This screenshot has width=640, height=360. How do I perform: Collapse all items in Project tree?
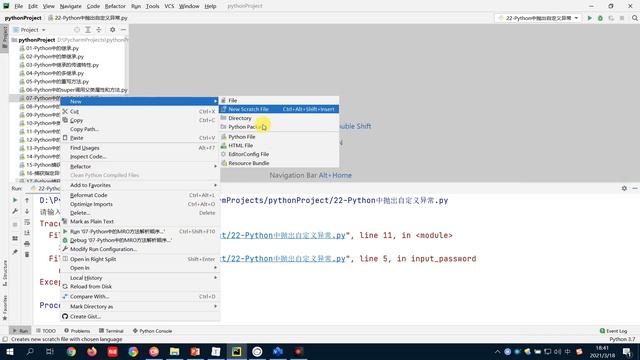[x=99, y=30]
